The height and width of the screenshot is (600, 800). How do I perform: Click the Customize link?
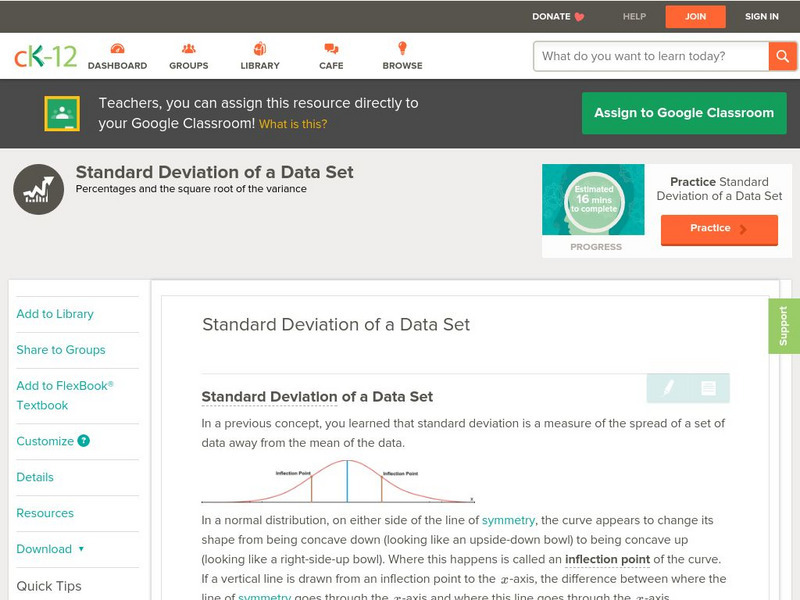click(45, 441)
